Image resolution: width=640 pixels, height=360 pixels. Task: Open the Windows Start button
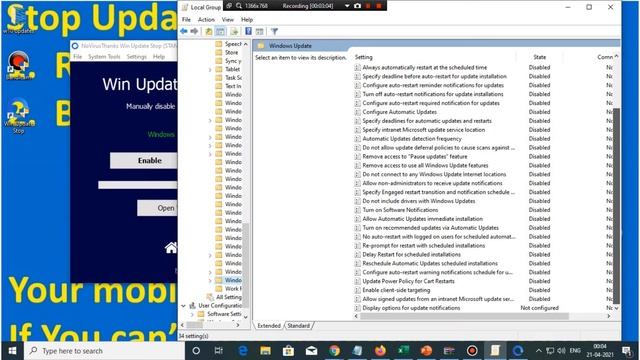pos(12,351)
